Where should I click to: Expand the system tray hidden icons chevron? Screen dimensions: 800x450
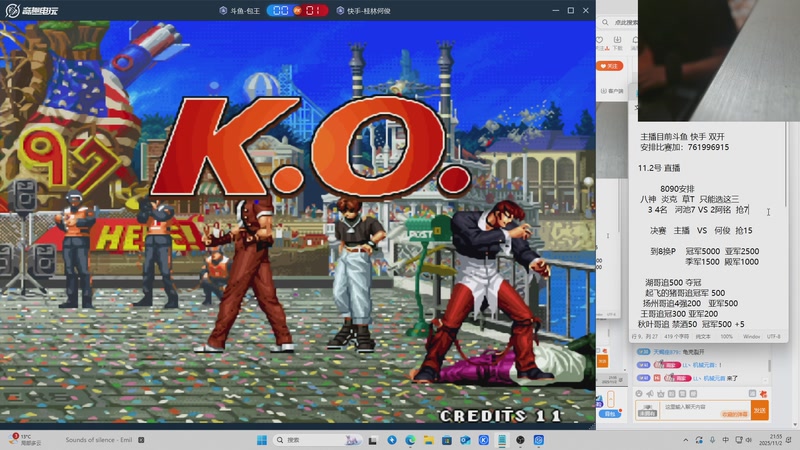coord(685,440)
